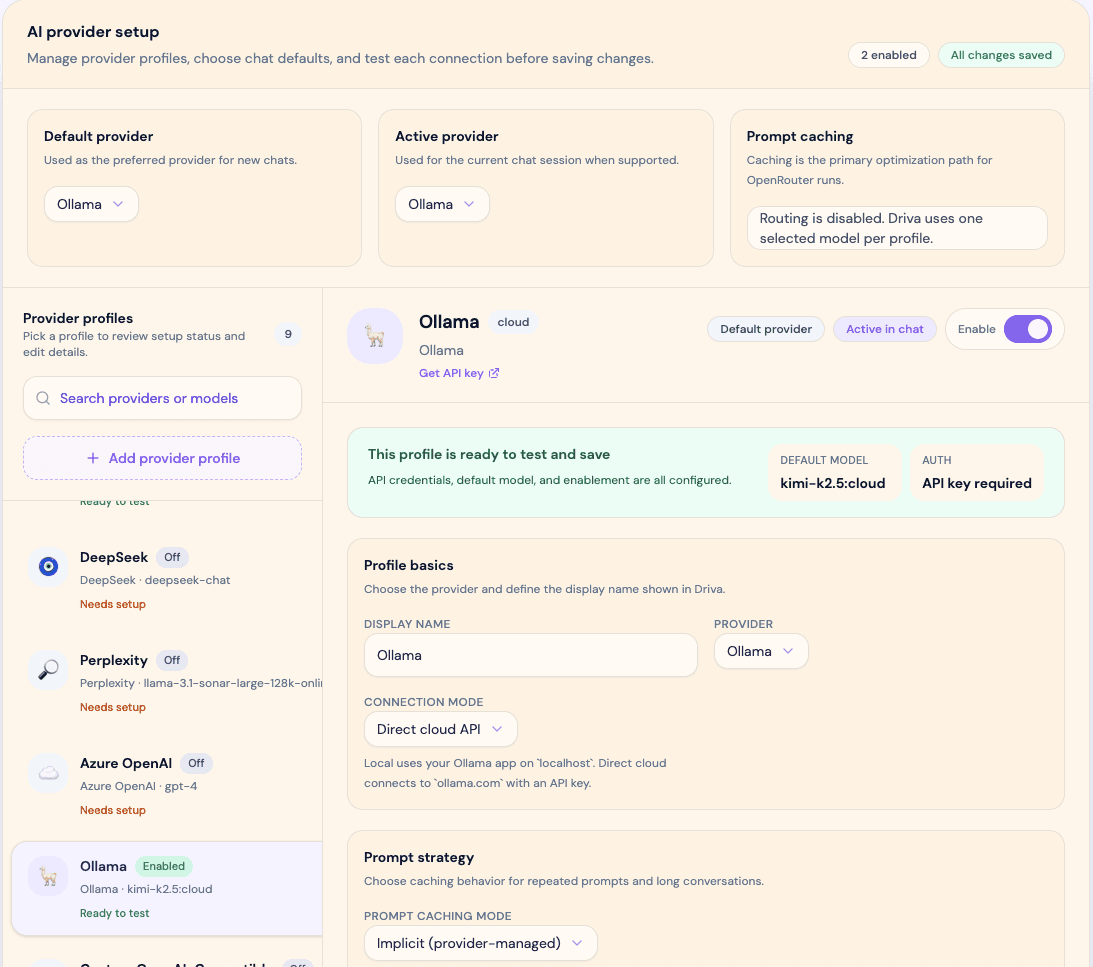Expand the Prompt Caching Mode dropdown
The height and width of the screenshot is (967, 1093).
pos(480,943)
